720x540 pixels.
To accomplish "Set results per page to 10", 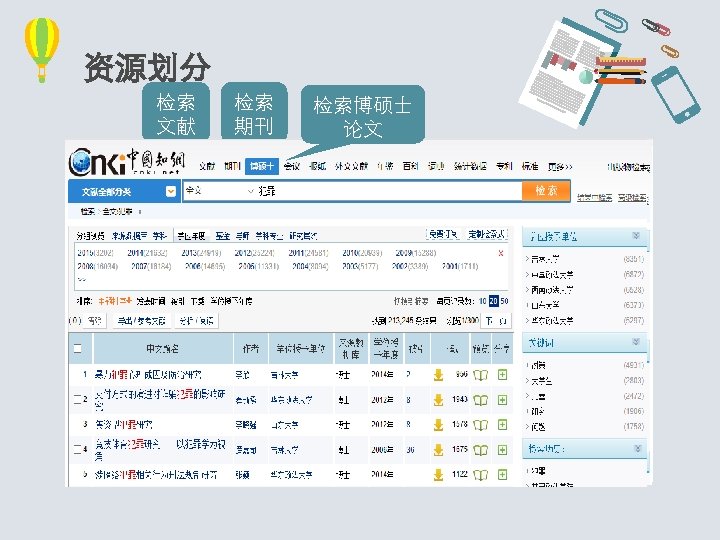I will click(483, 301).
